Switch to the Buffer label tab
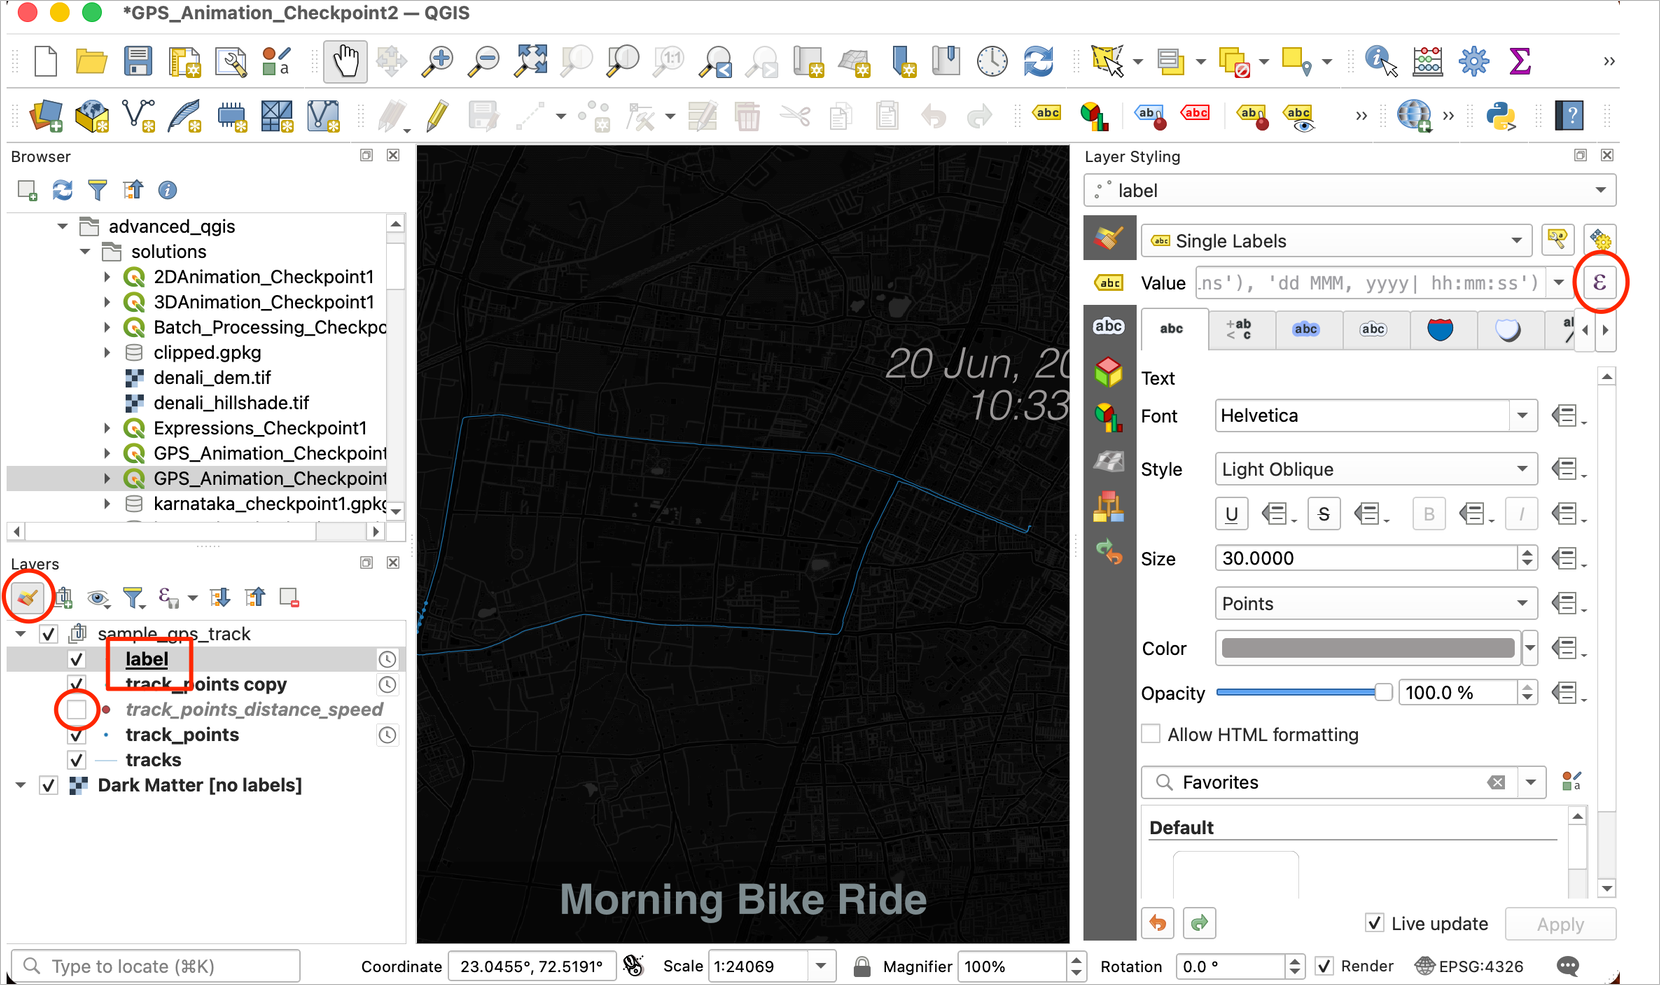1660x985 pixels. pos(1306,329)
